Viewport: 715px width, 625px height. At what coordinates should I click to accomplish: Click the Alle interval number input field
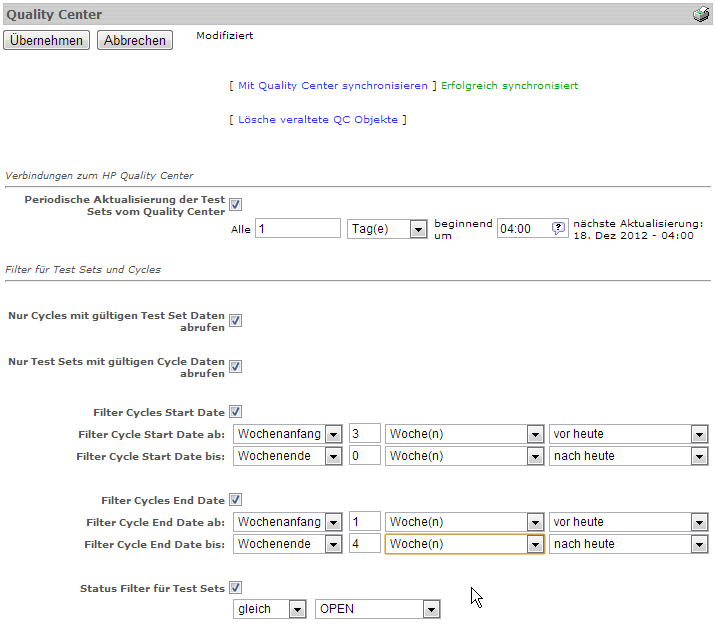point(298,229)
